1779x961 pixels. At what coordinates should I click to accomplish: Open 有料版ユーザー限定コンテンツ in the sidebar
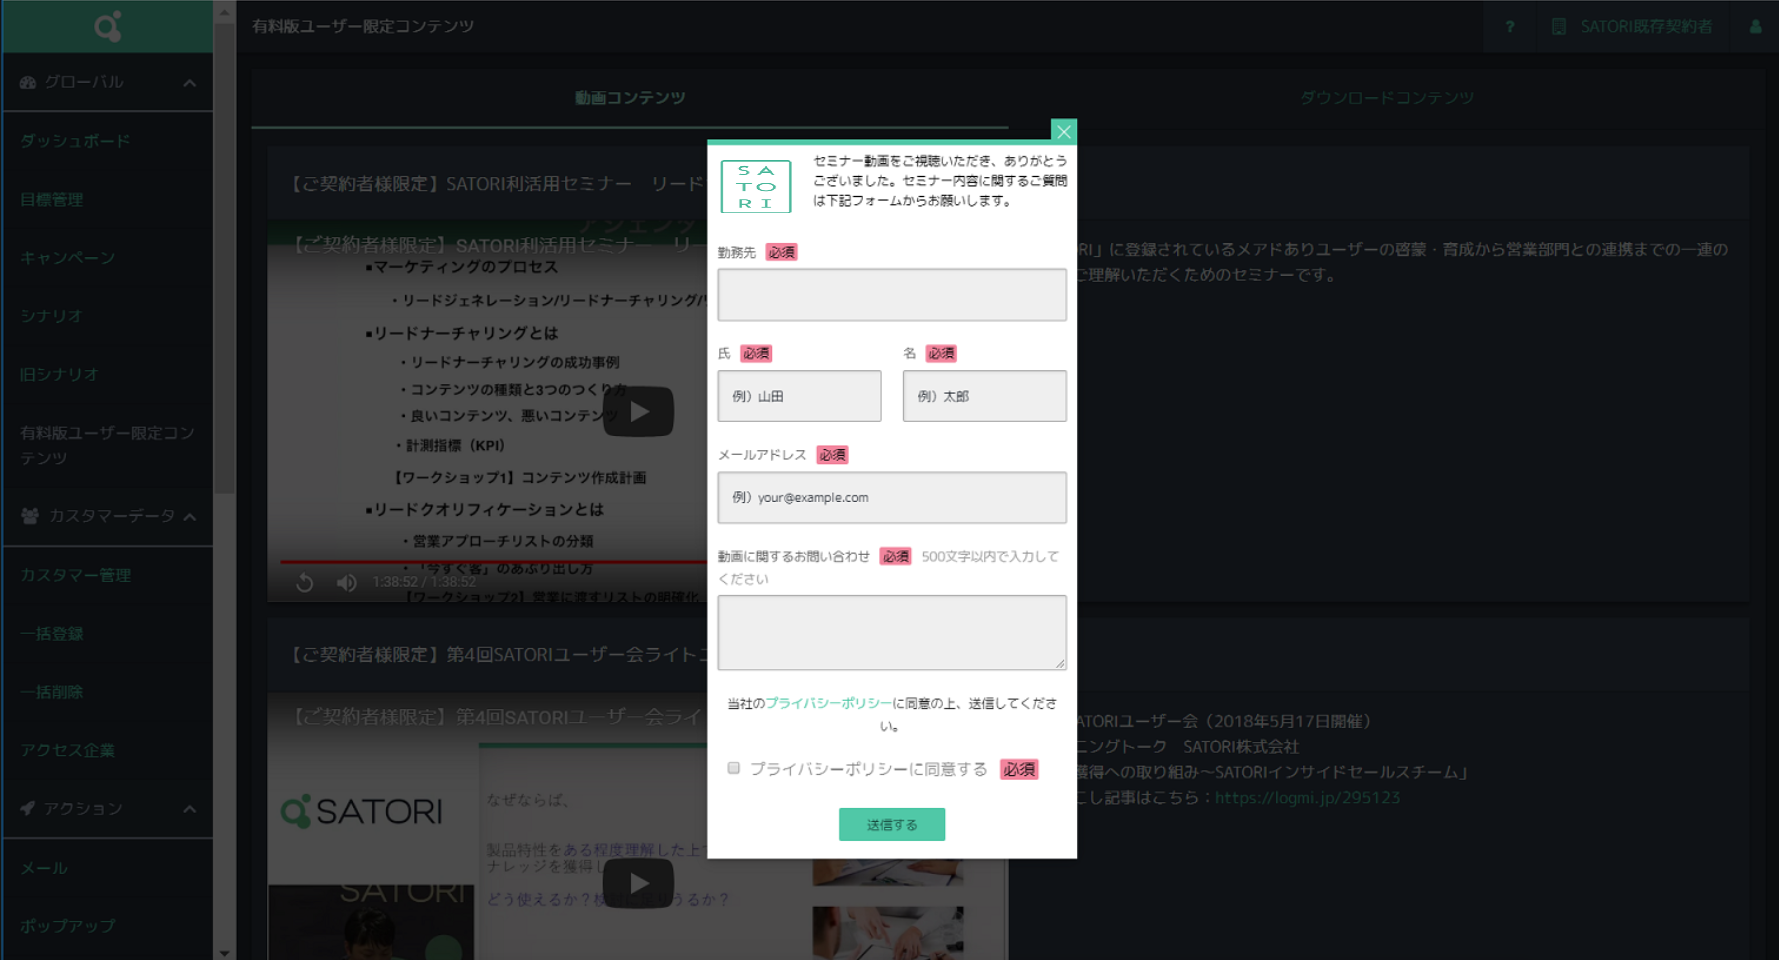pyautogui.click(x=107, y=445)
